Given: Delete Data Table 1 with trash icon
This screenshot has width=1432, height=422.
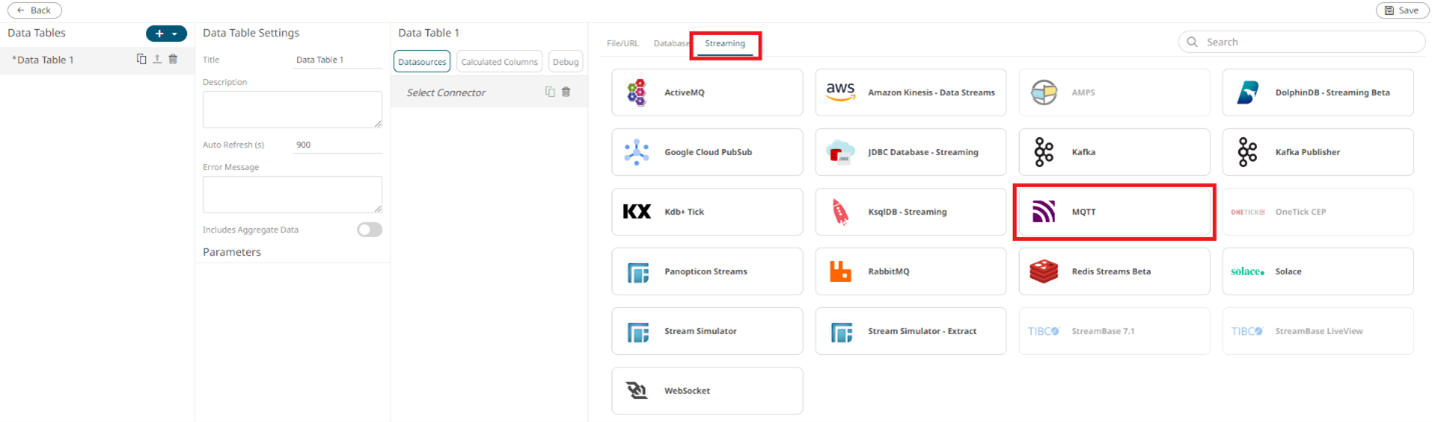Looking at the screenshot, I should (x=173, y=59).
